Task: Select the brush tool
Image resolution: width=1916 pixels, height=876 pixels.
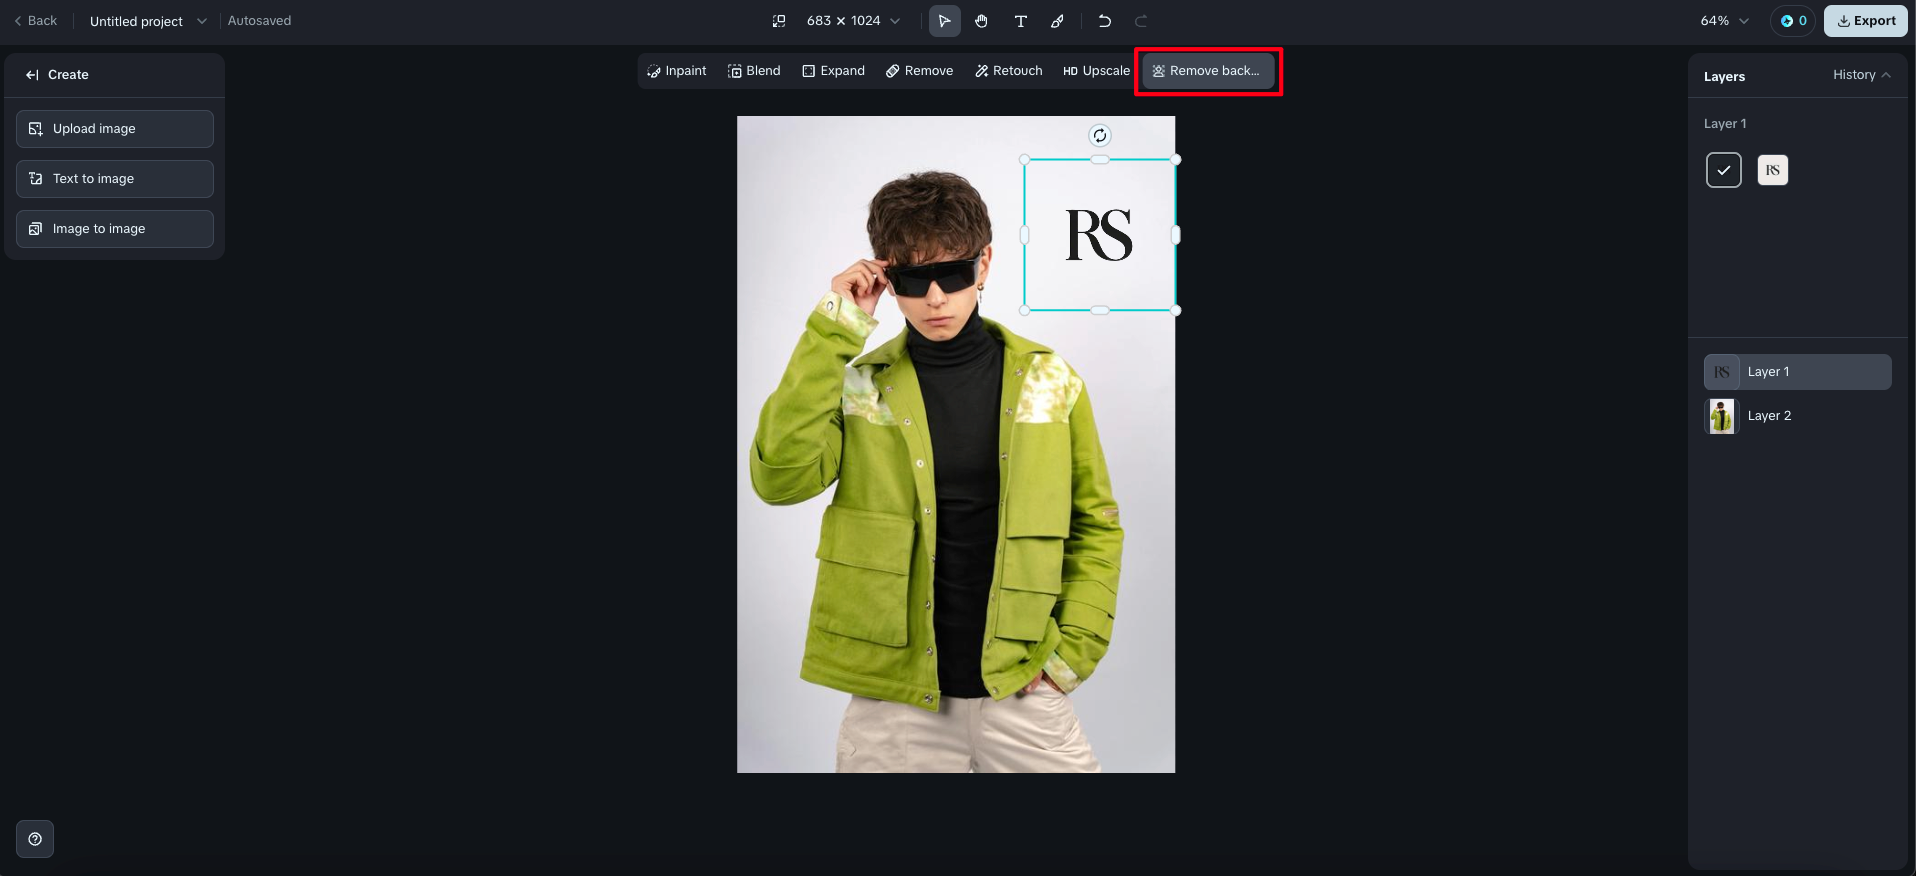Action: (1057, 21)
